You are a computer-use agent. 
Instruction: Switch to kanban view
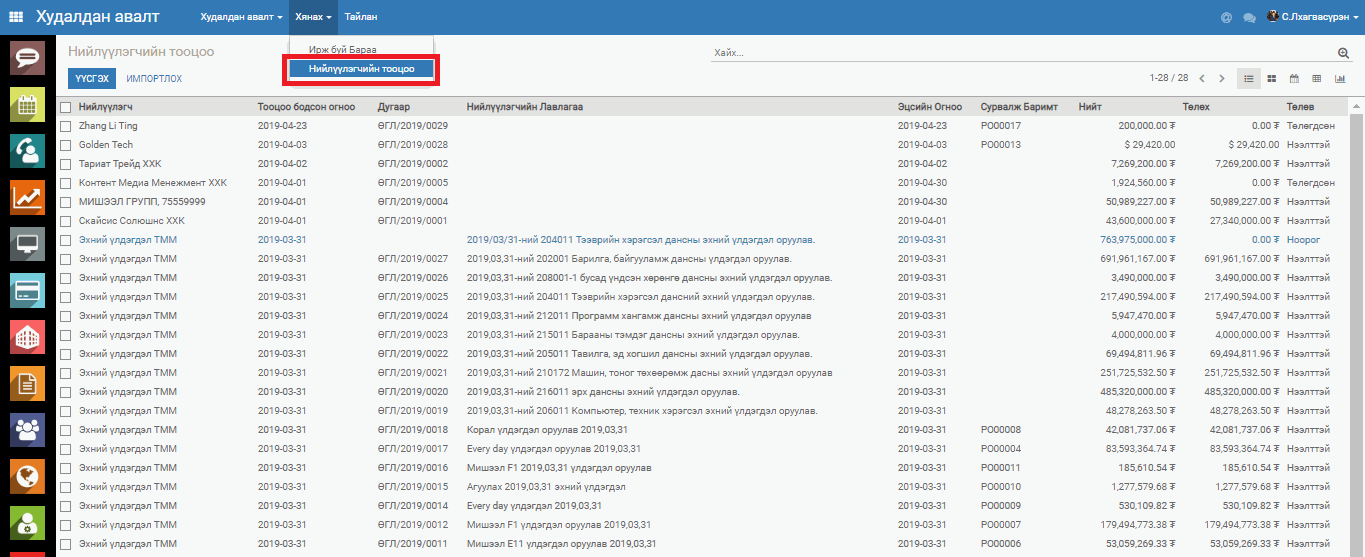(x=1272, y=78)
